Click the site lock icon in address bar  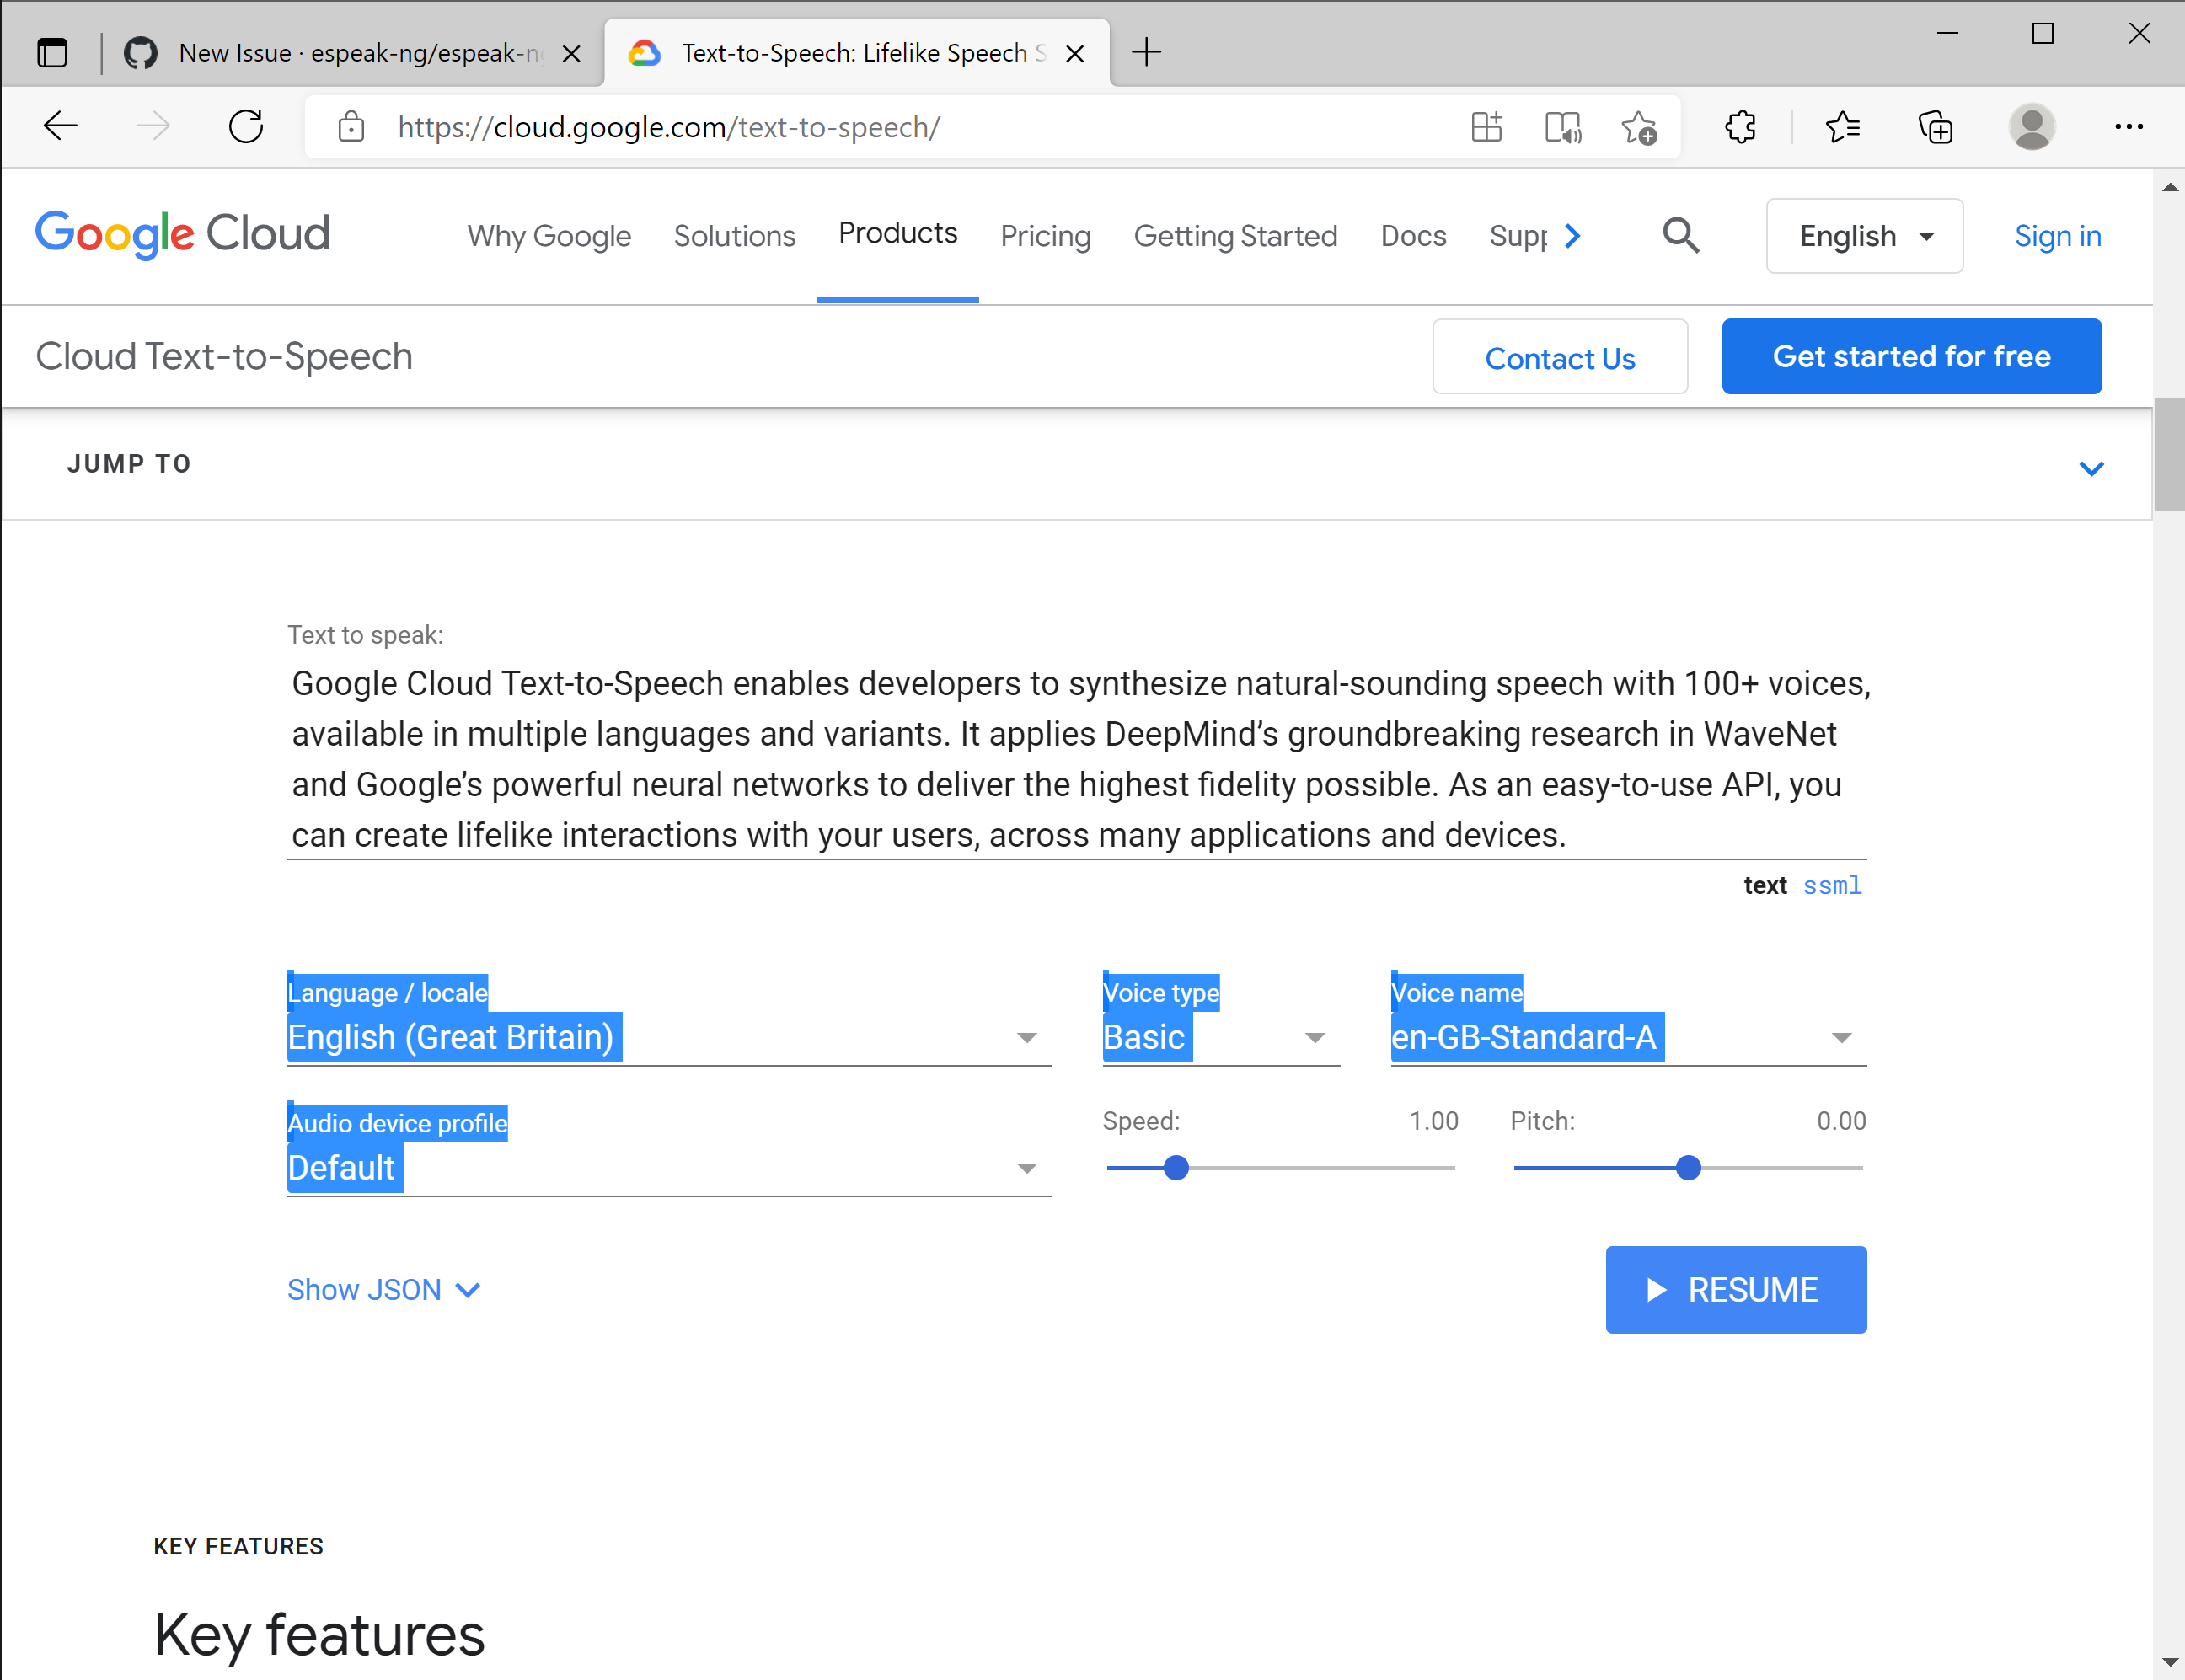(x=351, y=127)
